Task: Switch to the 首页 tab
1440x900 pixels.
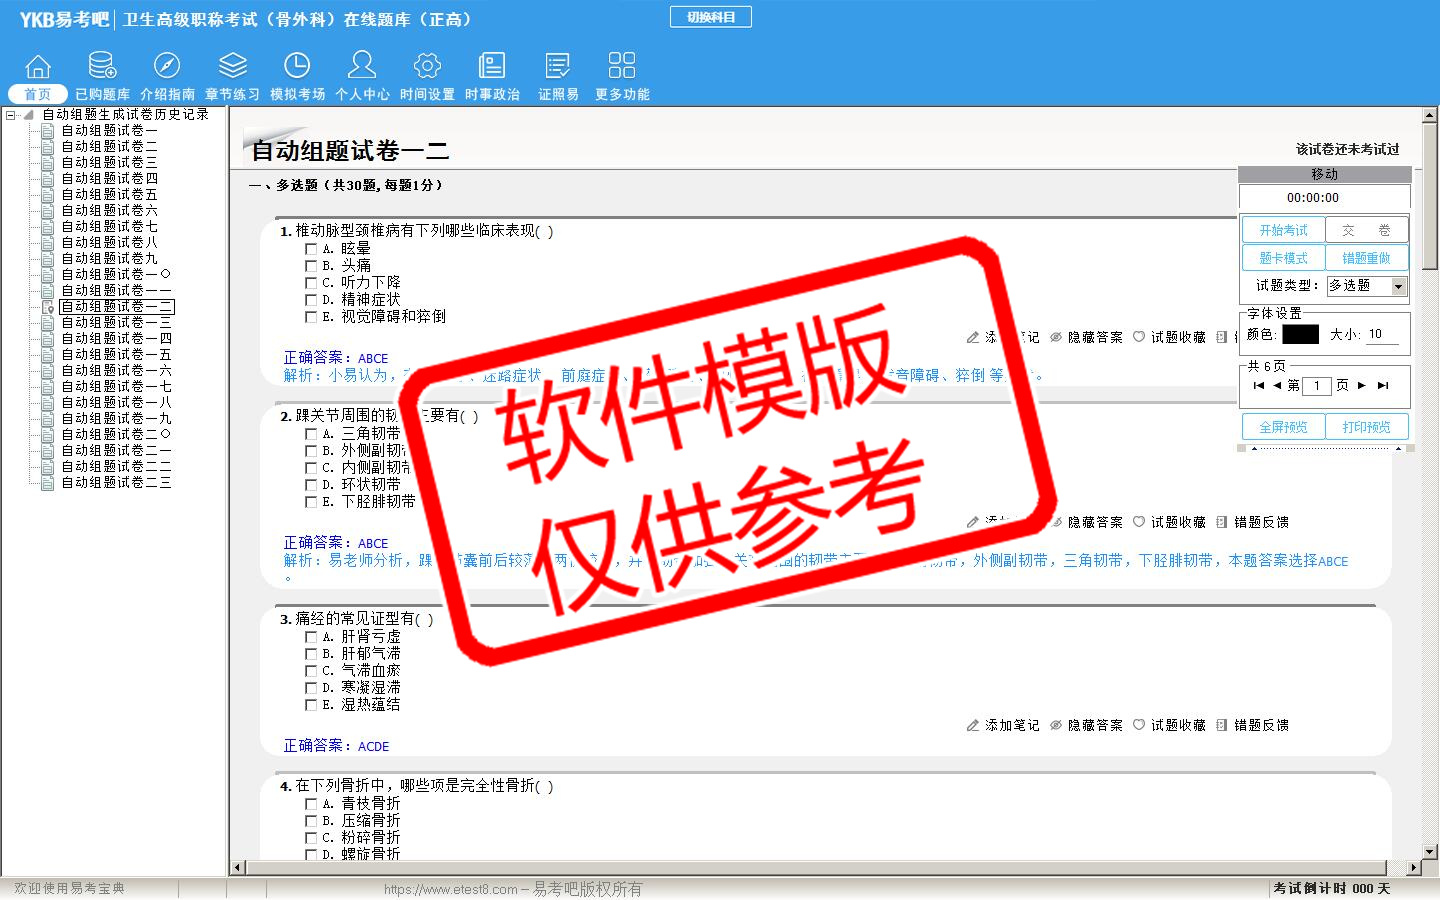Action: [x=38, y=94]
